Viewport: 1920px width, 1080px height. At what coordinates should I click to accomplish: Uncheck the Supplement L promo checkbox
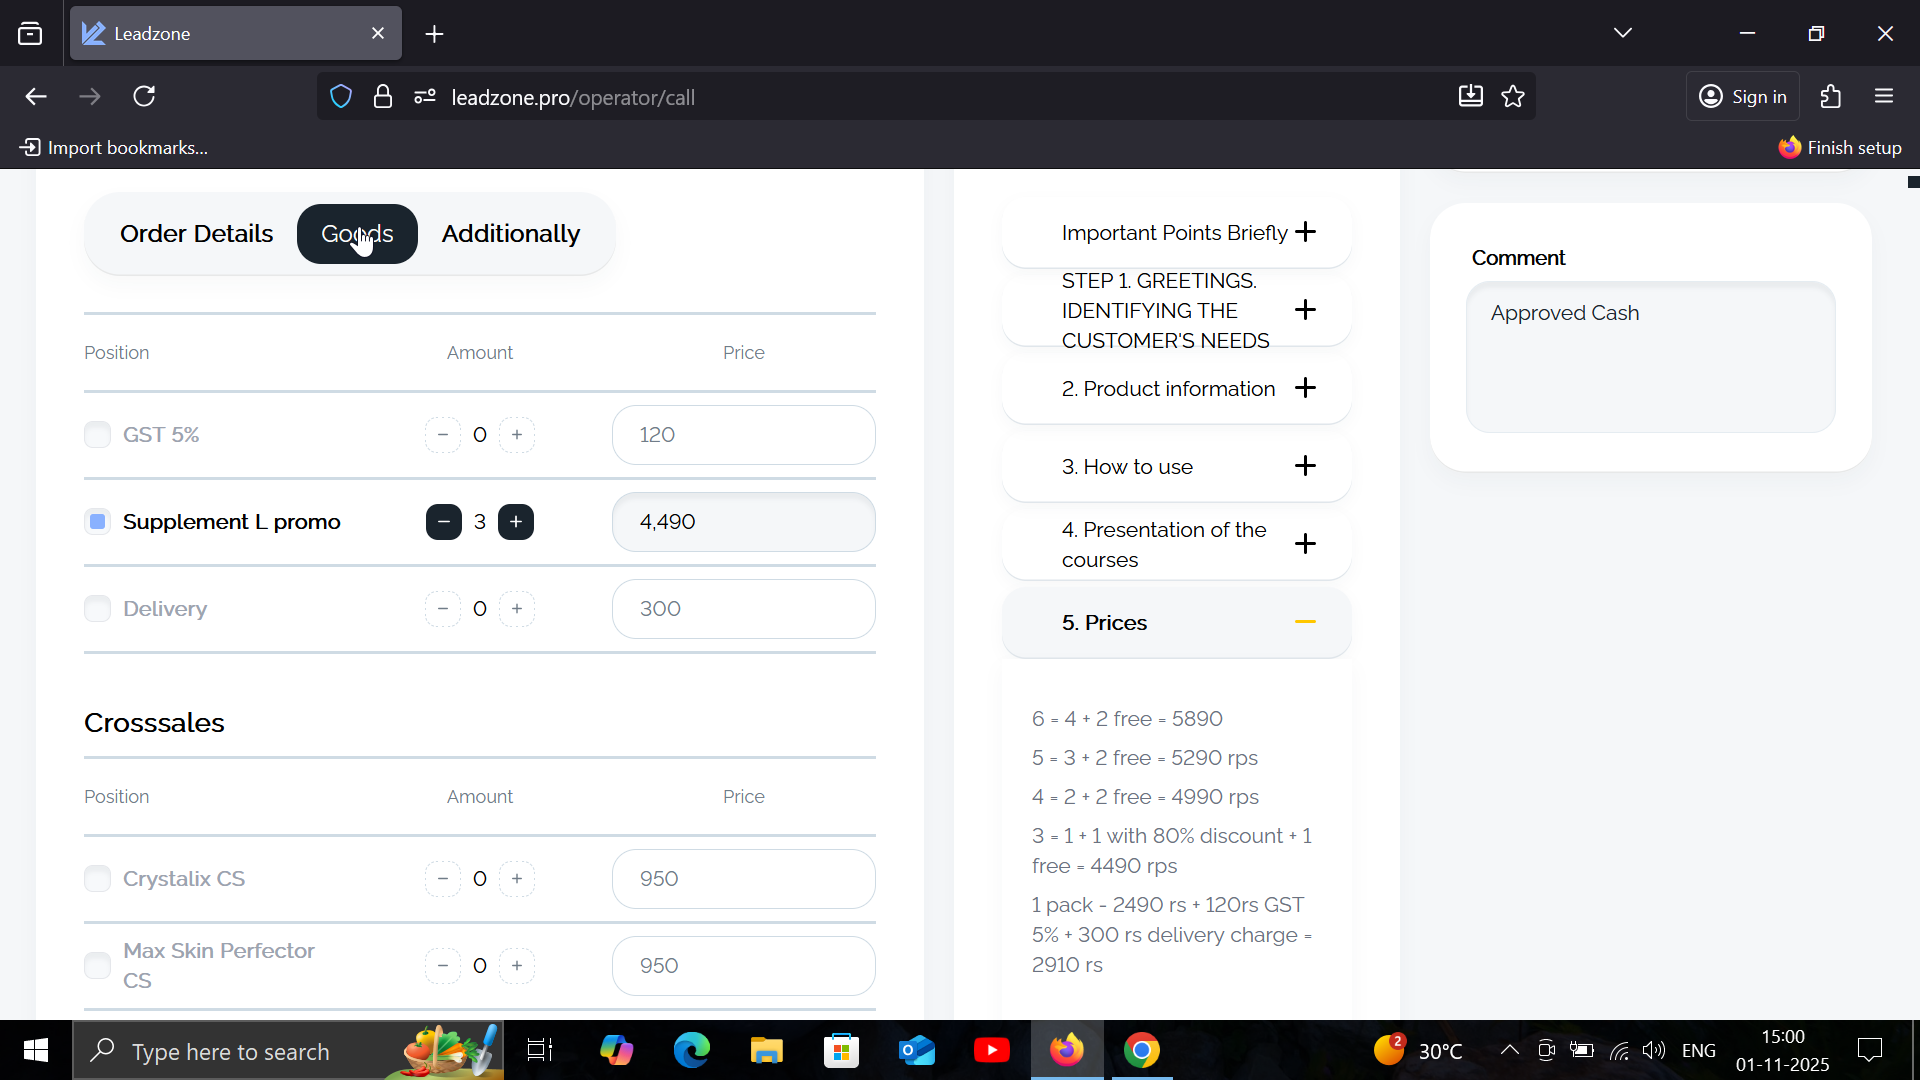(97, 522)
